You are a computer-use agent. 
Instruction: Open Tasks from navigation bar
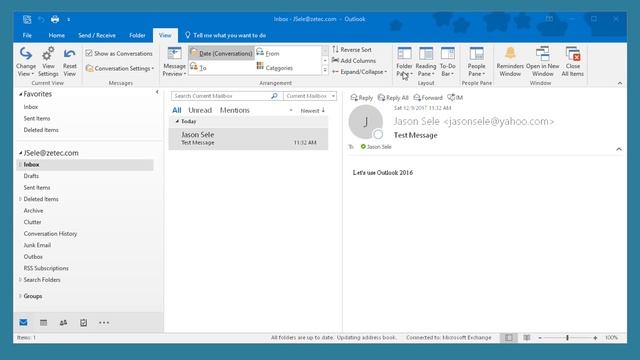[83, 322]
